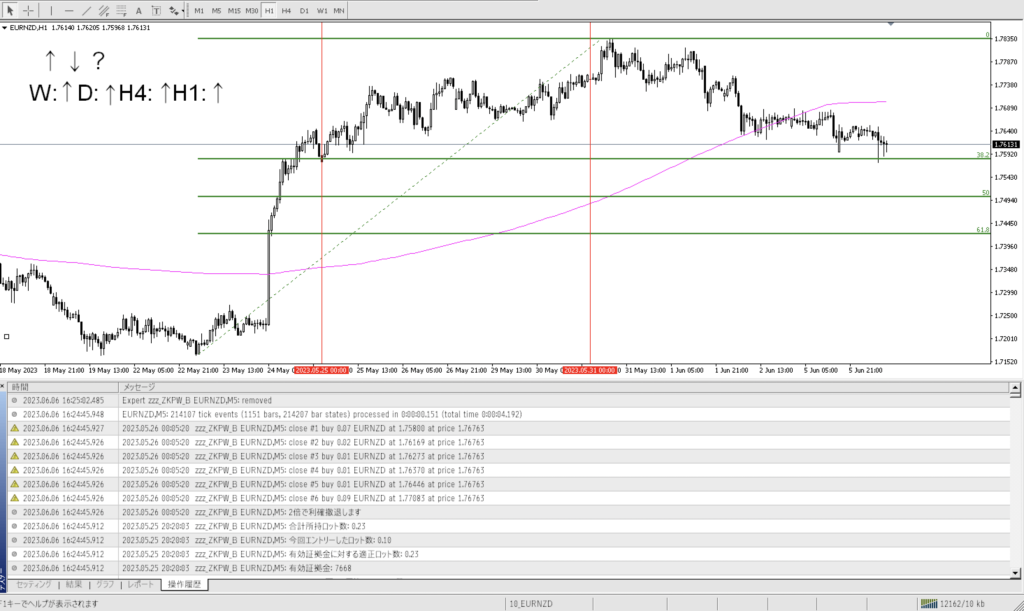Pick the horizontal line drawing tool
Image resolution: width=1024 pixels, height=611 pixels.
tap(70, 10)
